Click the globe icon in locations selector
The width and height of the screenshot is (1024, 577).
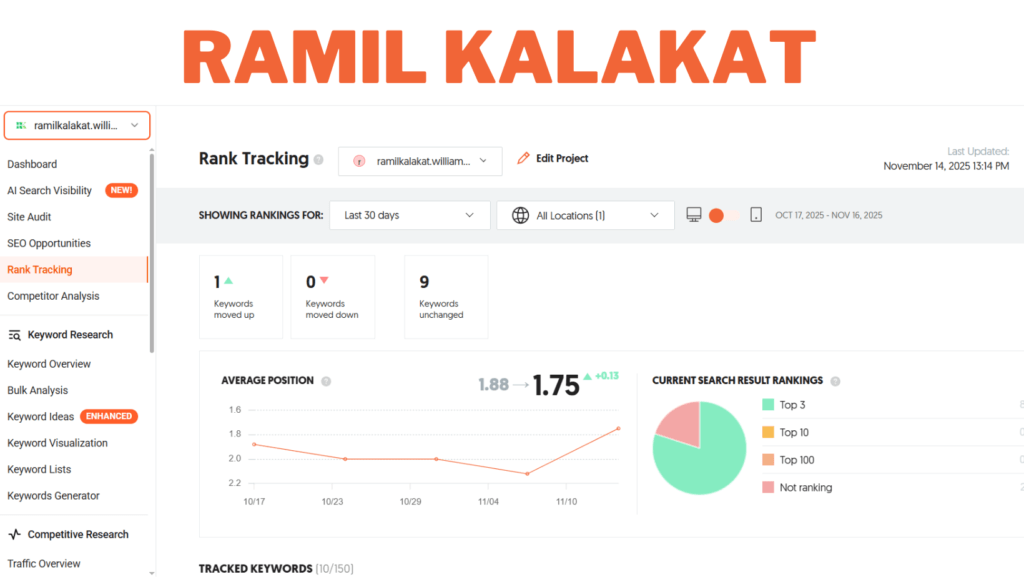(x=520, y=215)
